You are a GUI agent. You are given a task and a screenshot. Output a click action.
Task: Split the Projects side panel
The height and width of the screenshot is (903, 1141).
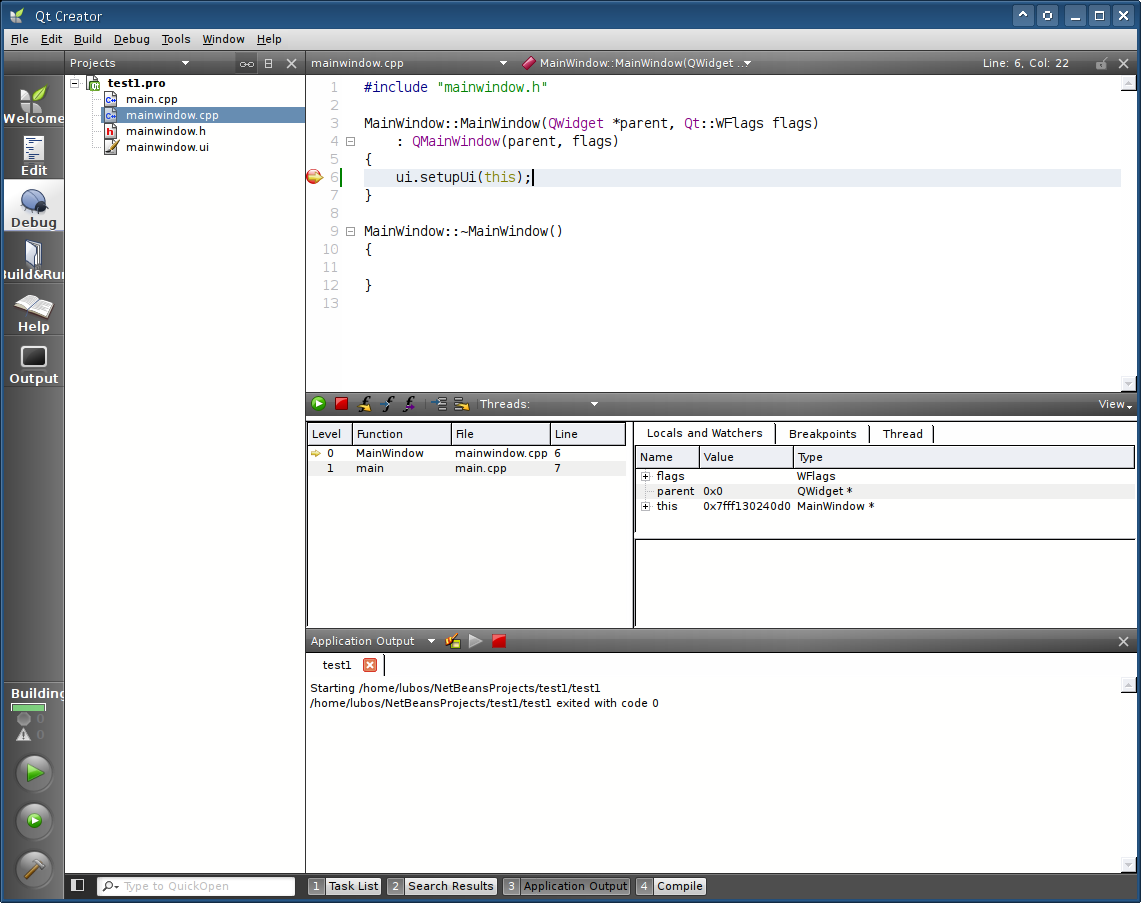[269, 63]
